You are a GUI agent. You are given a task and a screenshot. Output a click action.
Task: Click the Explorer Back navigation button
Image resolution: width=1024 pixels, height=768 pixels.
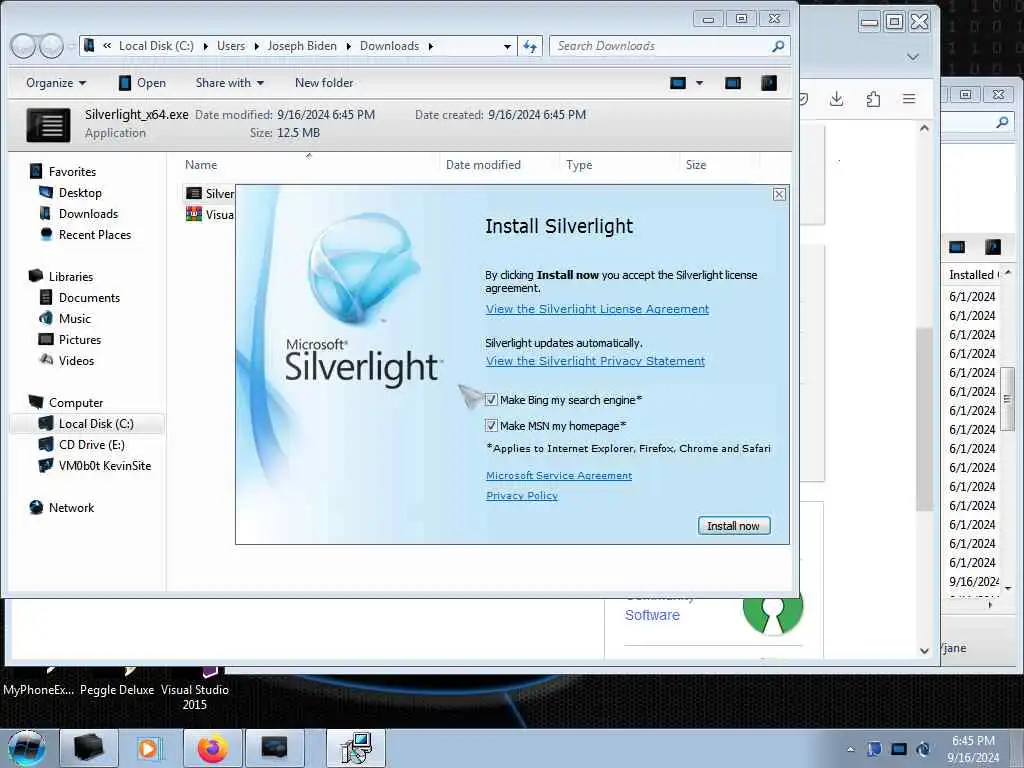tap(23, 46)
